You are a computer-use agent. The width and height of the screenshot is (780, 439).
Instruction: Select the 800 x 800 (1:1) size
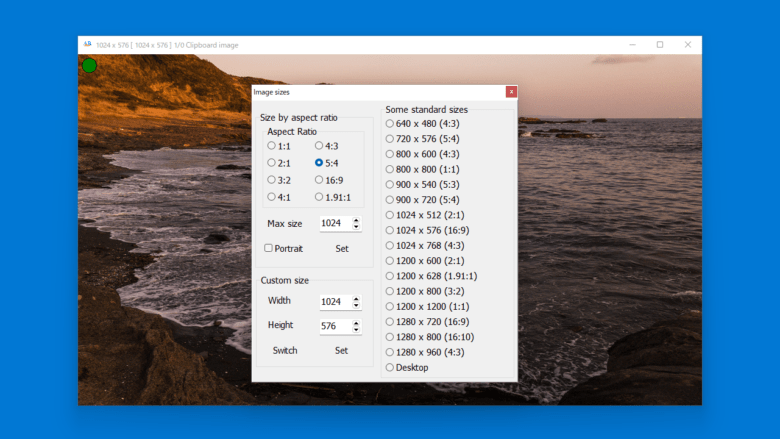point(422,170)
